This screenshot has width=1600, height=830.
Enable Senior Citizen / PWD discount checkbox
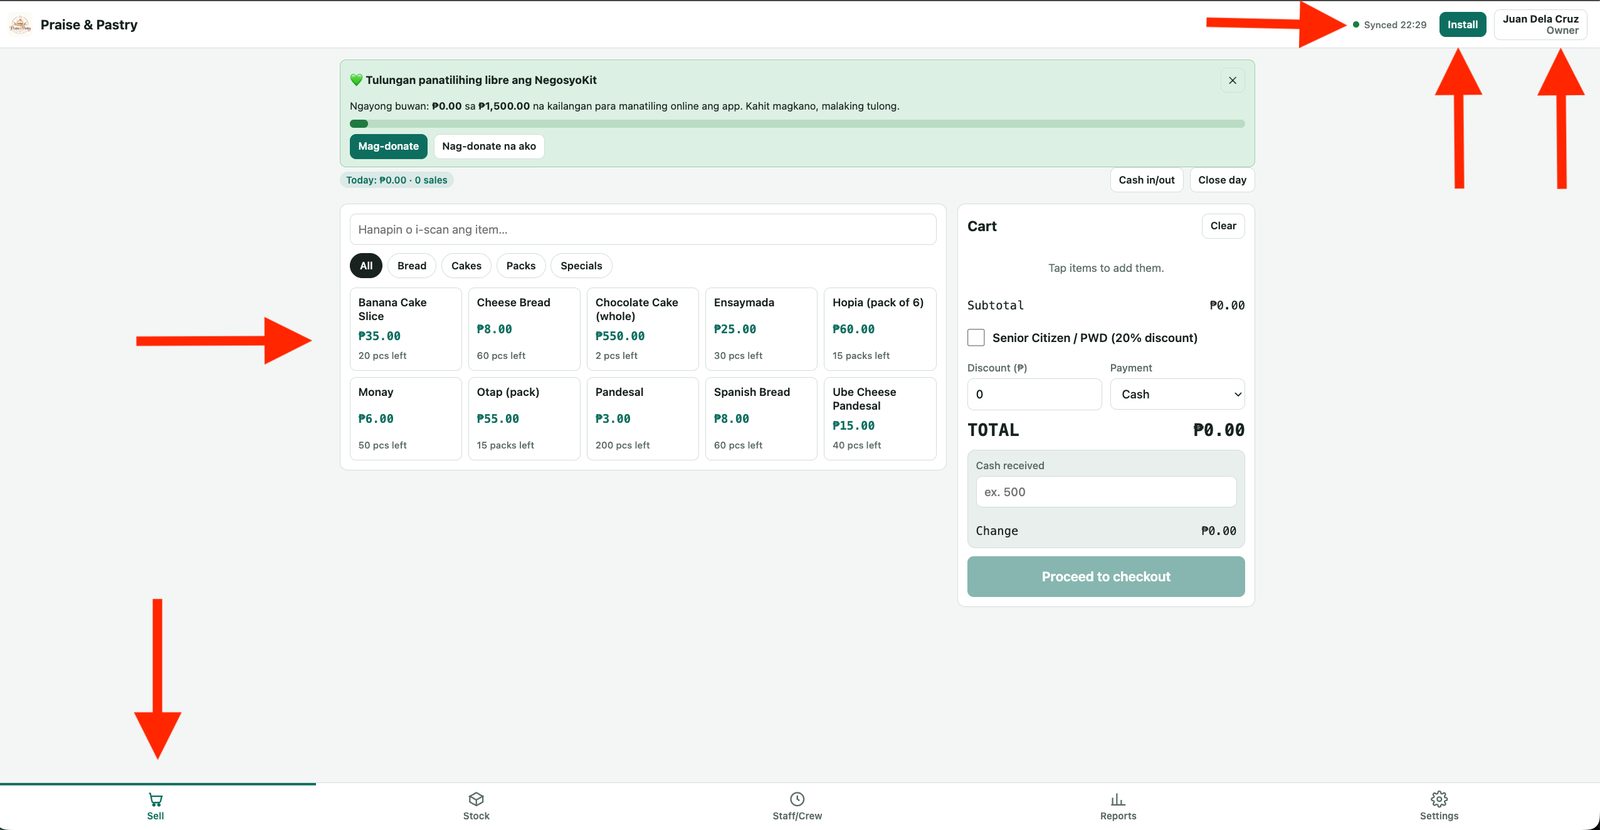coord(976,338)
